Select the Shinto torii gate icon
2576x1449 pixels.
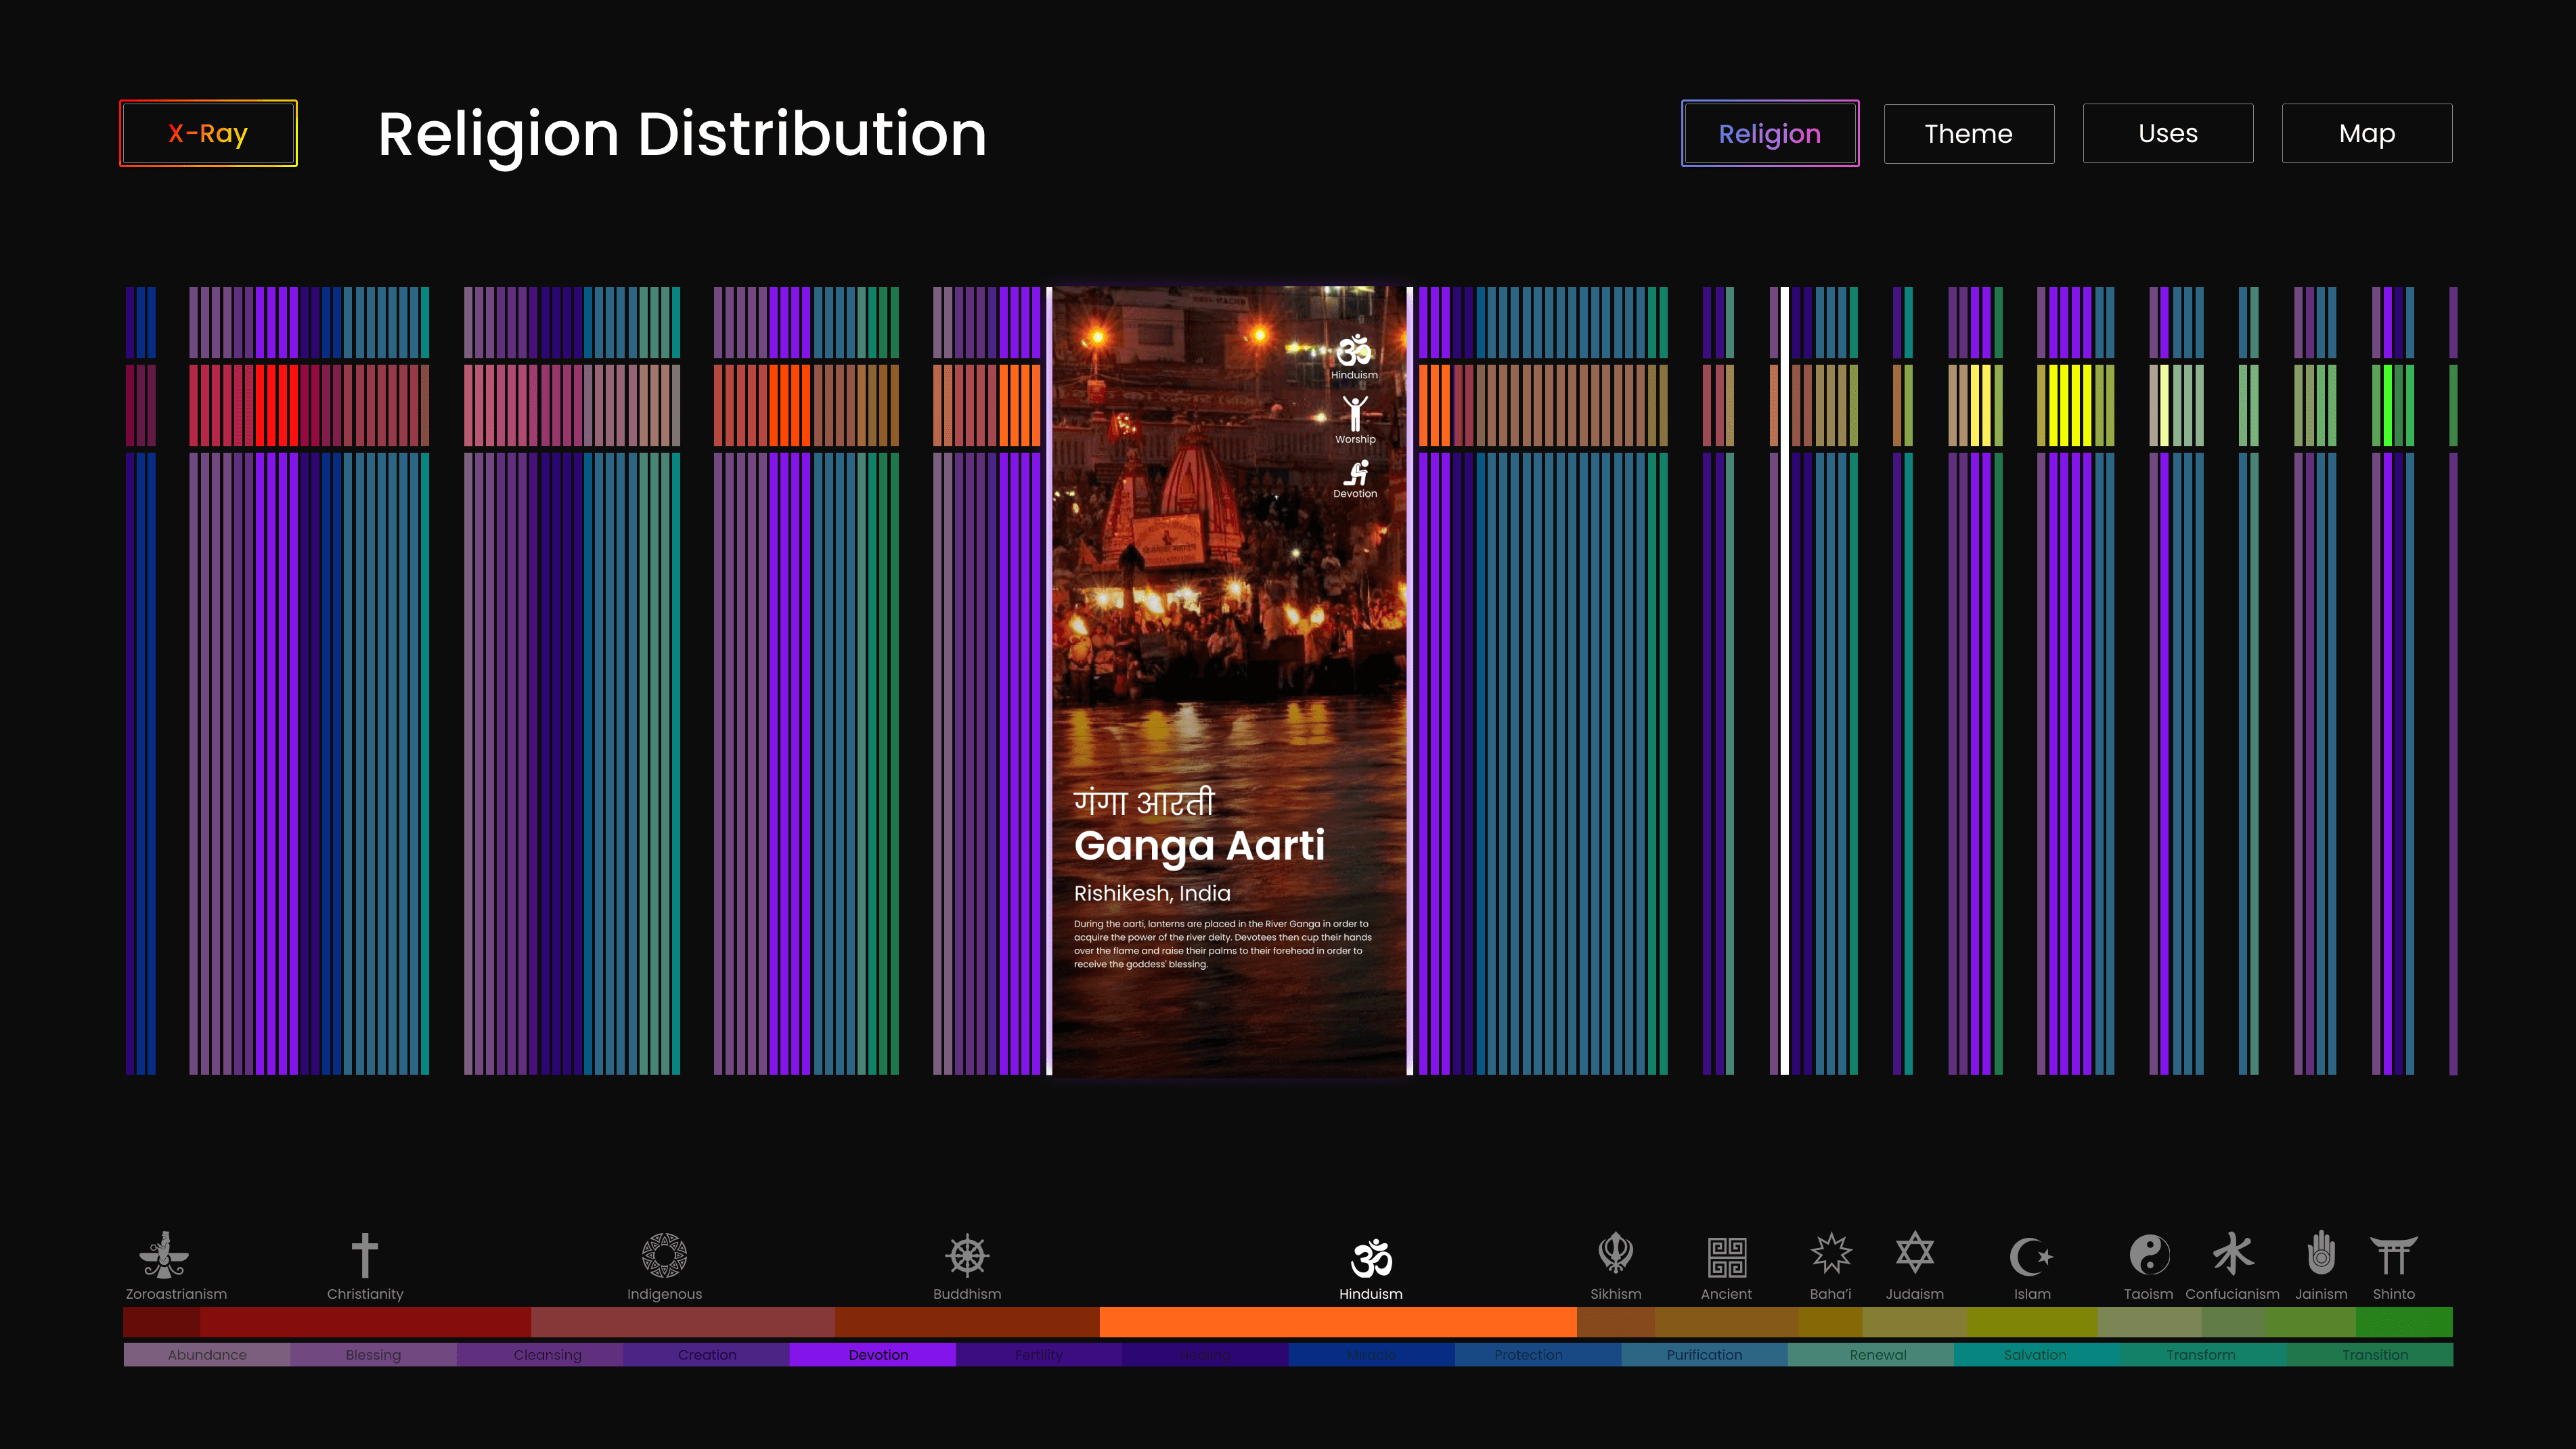[2393, 1254]
